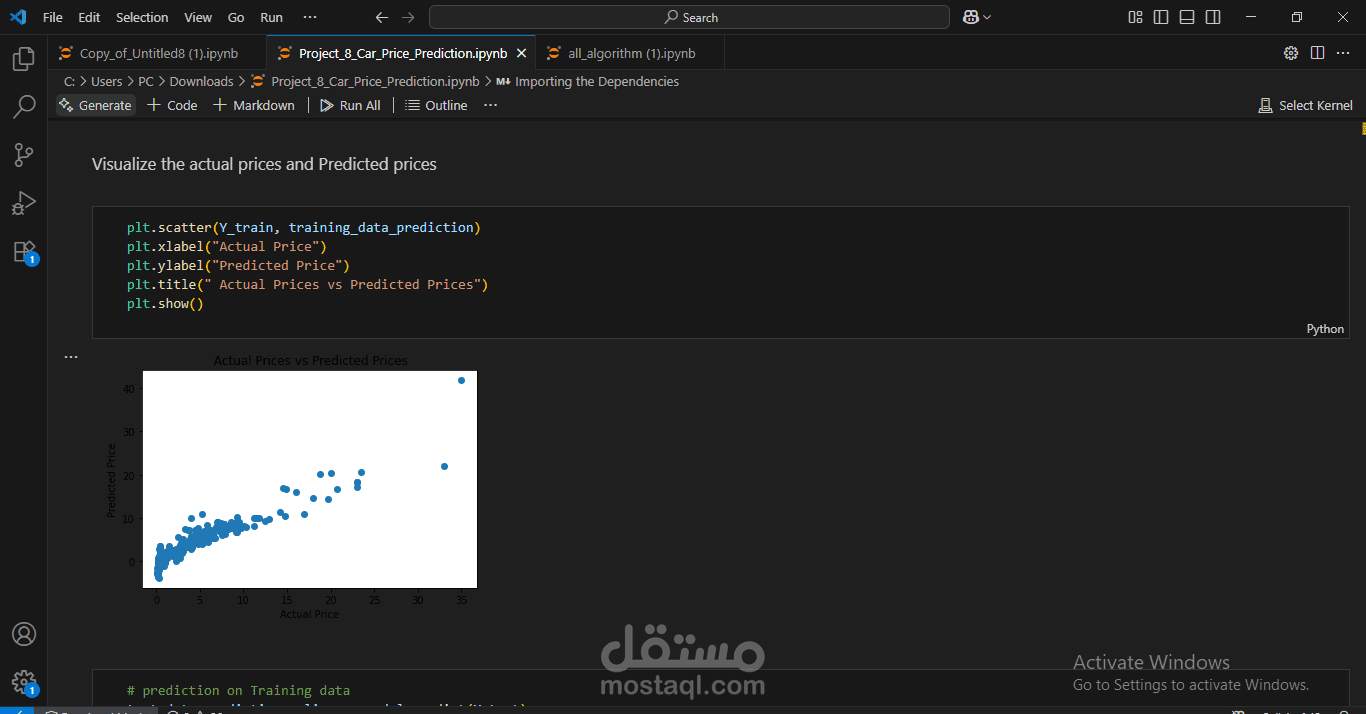Click the VS Code logo icon
Screen dimensions: 1366x714
point(18,17)
